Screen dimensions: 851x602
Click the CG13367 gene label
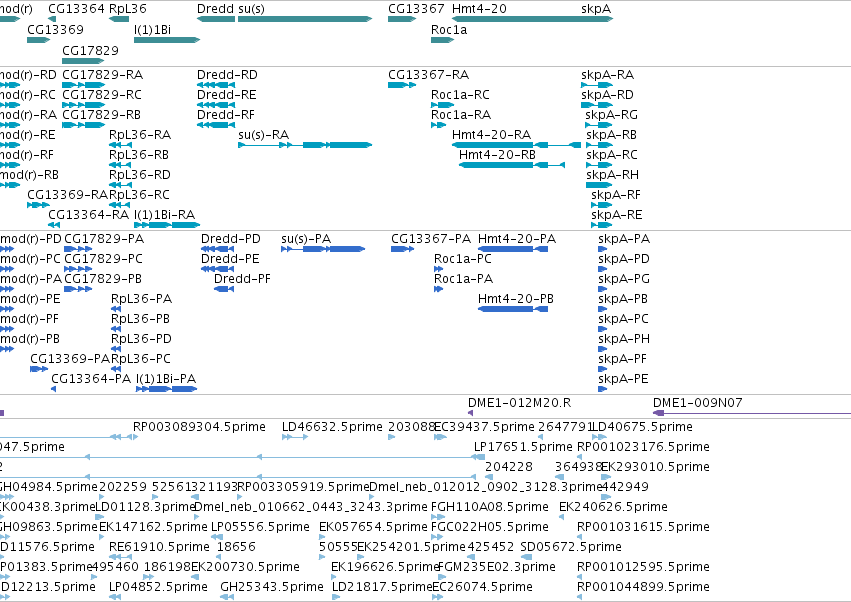[x=416, y=9]
